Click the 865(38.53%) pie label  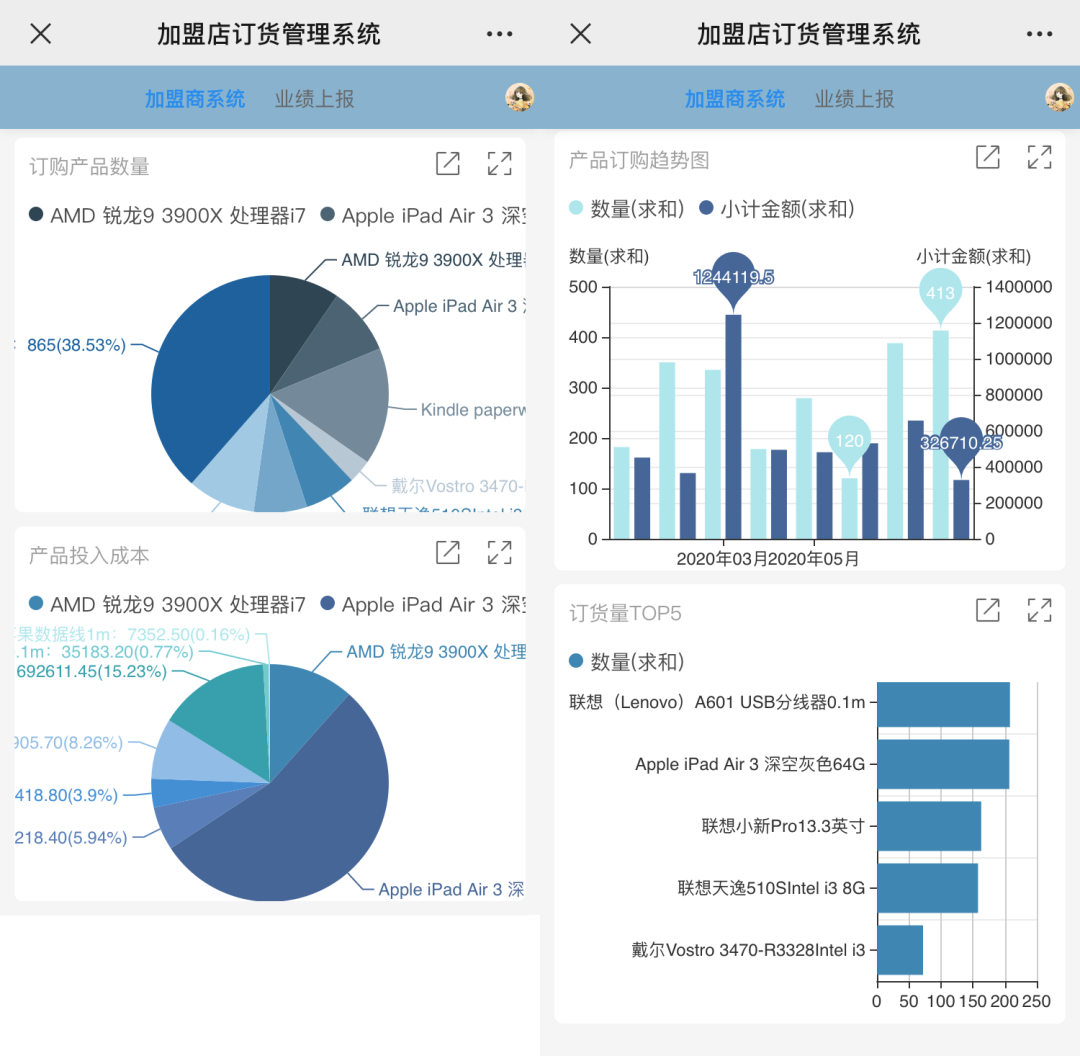click(x=76, y=345)
